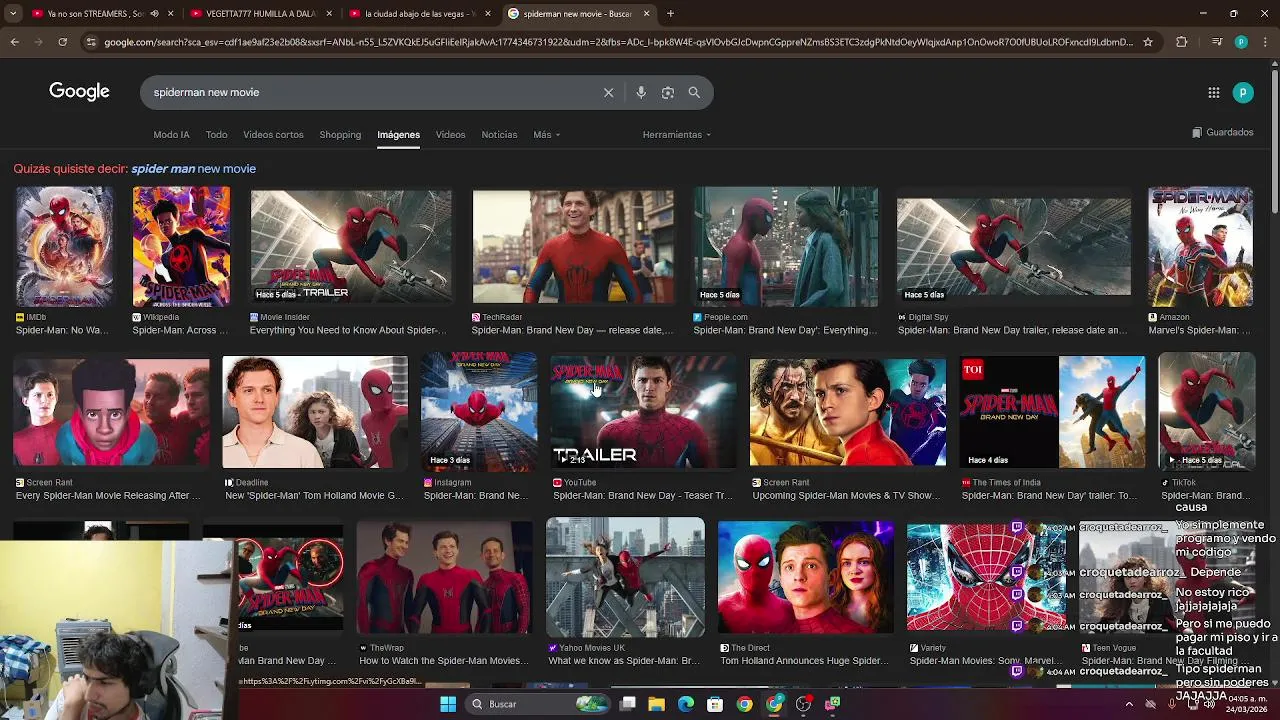Open the IMDb Spider-Man: No Way Home poster
The width and height of the screenshot is (1280, 720).
pyautogui.click(x=64, y=246)
